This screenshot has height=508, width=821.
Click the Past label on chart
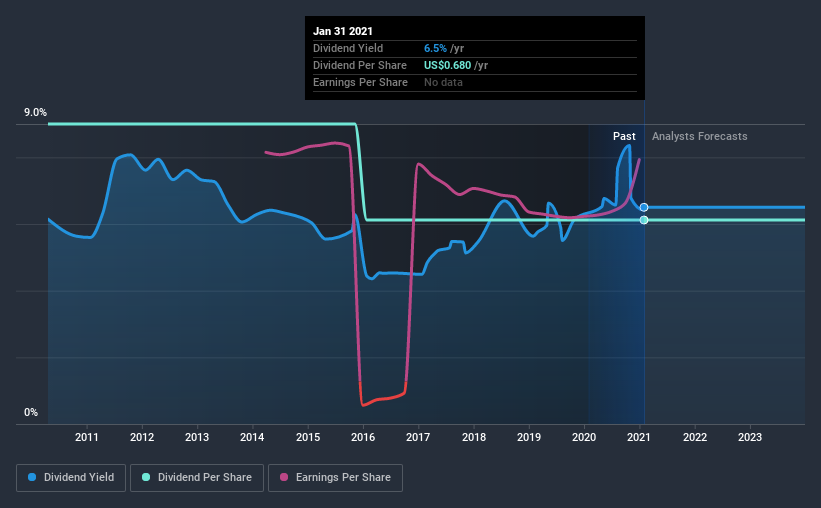point(624,136)
